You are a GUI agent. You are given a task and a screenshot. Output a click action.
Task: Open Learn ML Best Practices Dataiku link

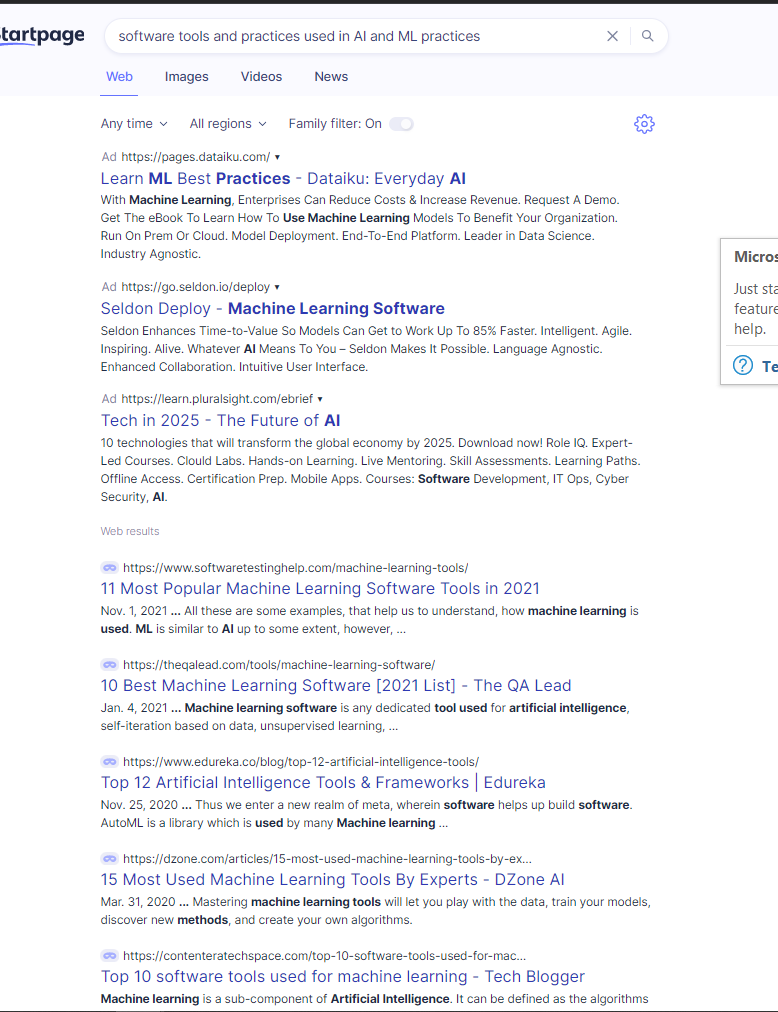(283, 179)
